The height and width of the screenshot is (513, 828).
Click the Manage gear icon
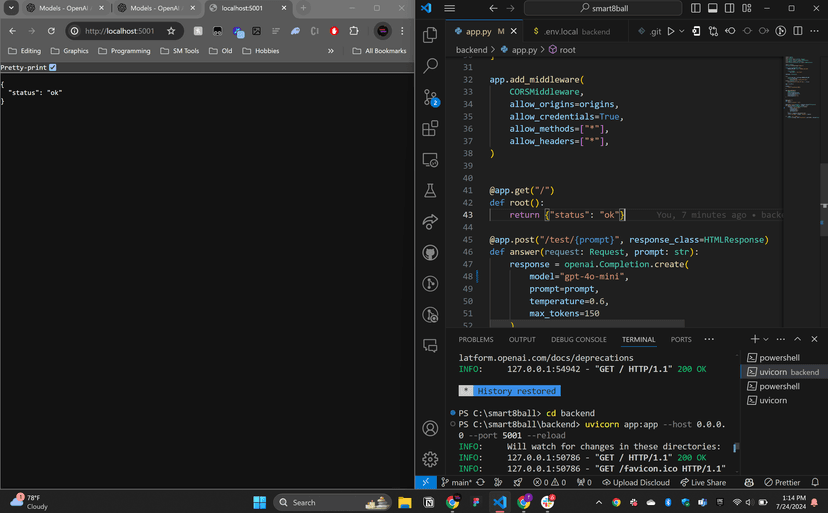[x=431, y=459]
